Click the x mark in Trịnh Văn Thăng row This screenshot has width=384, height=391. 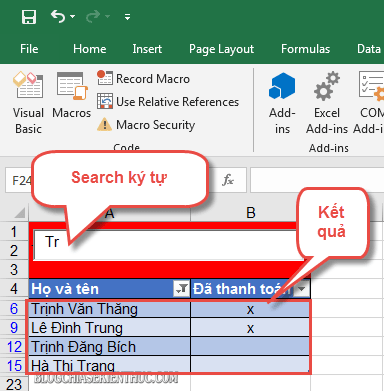(250, 309)
